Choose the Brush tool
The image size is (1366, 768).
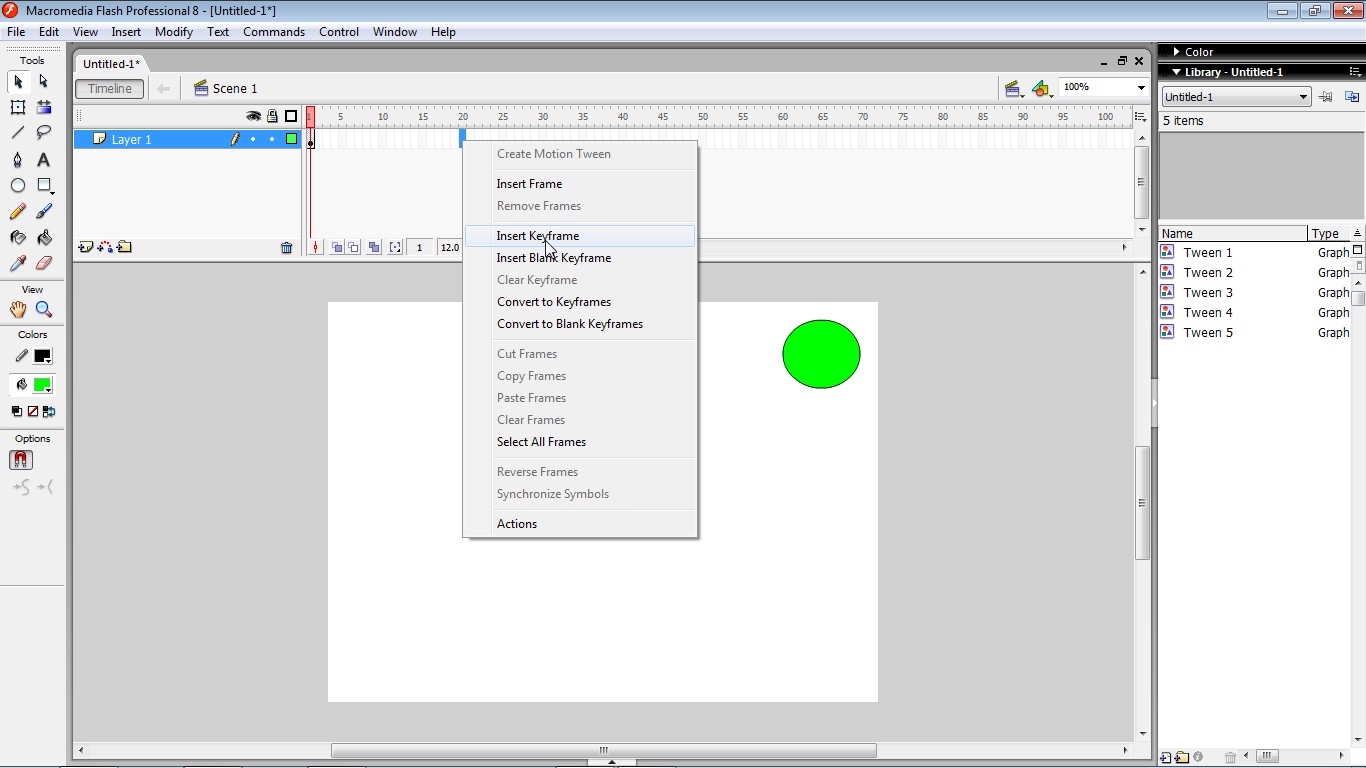44,212
